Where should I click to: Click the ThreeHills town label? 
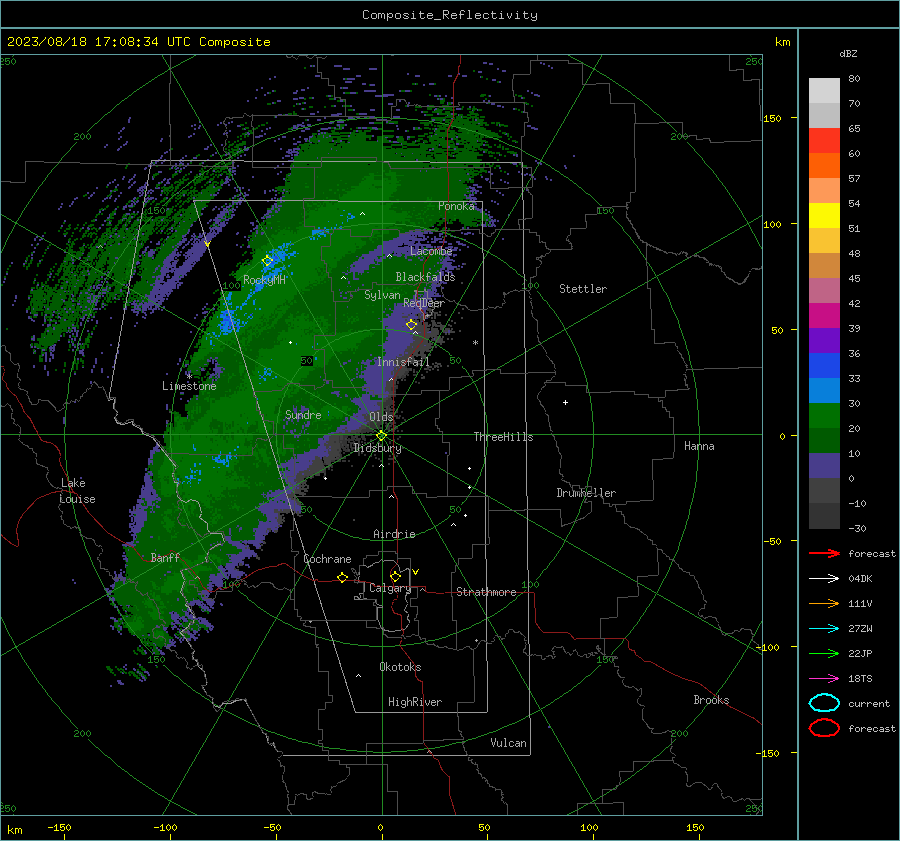tap(503, 437)
